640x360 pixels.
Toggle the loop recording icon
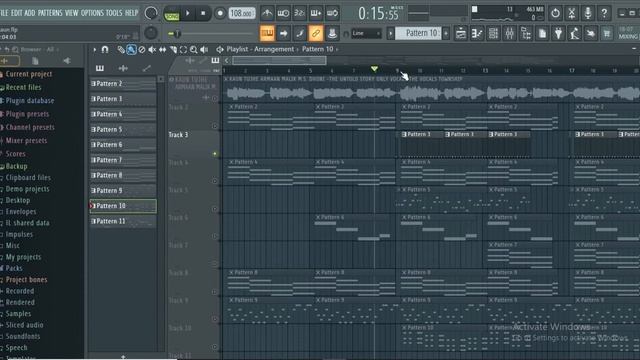[332, 13]
